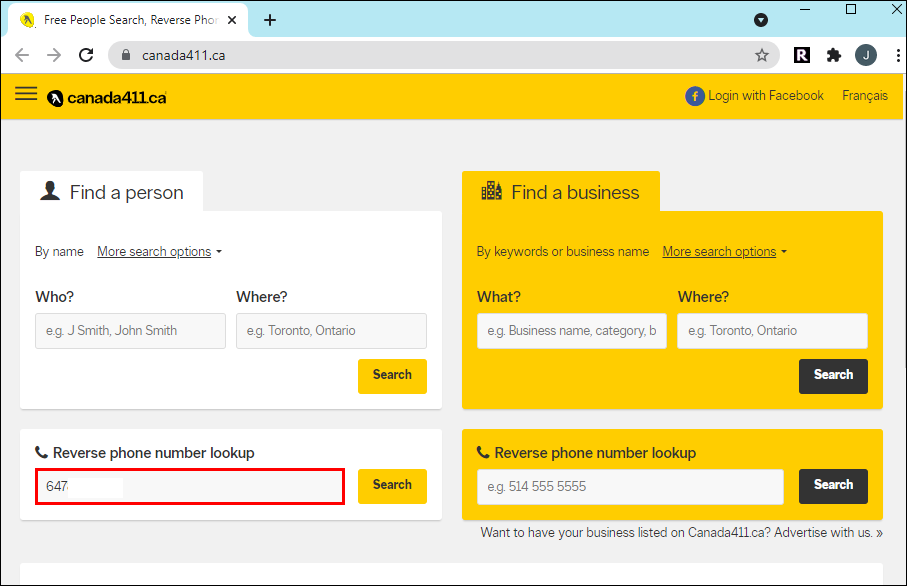Switch language to Français
The height and width of the screenshot is (586, 907).
click(x=865, y=96)
